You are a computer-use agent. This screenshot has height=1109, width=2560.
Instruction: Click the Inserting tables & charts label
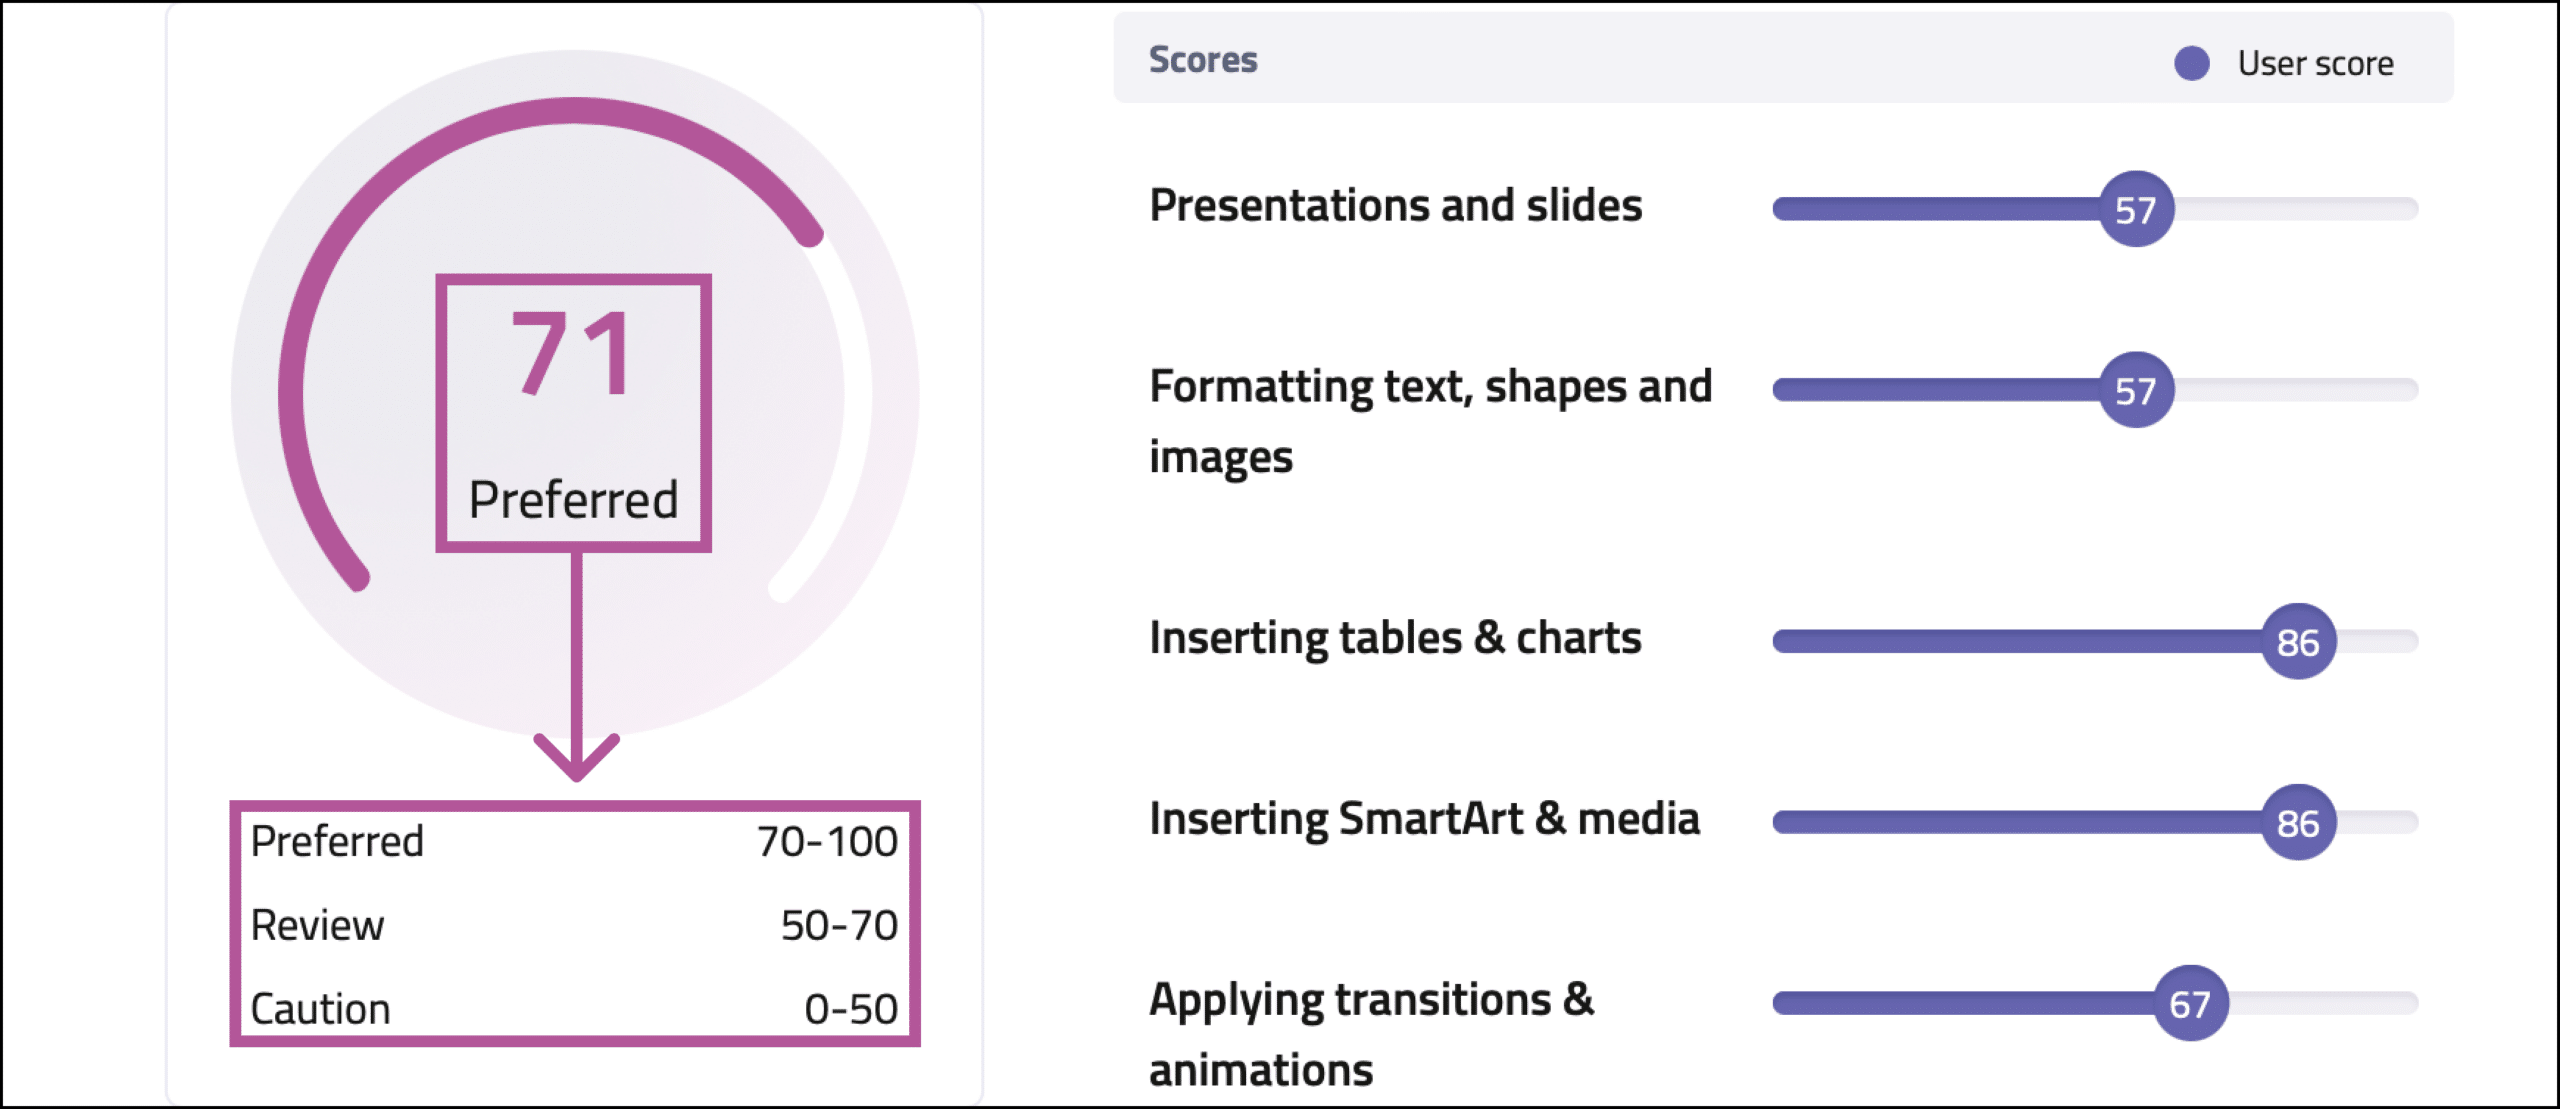[x=1395, y=638]
